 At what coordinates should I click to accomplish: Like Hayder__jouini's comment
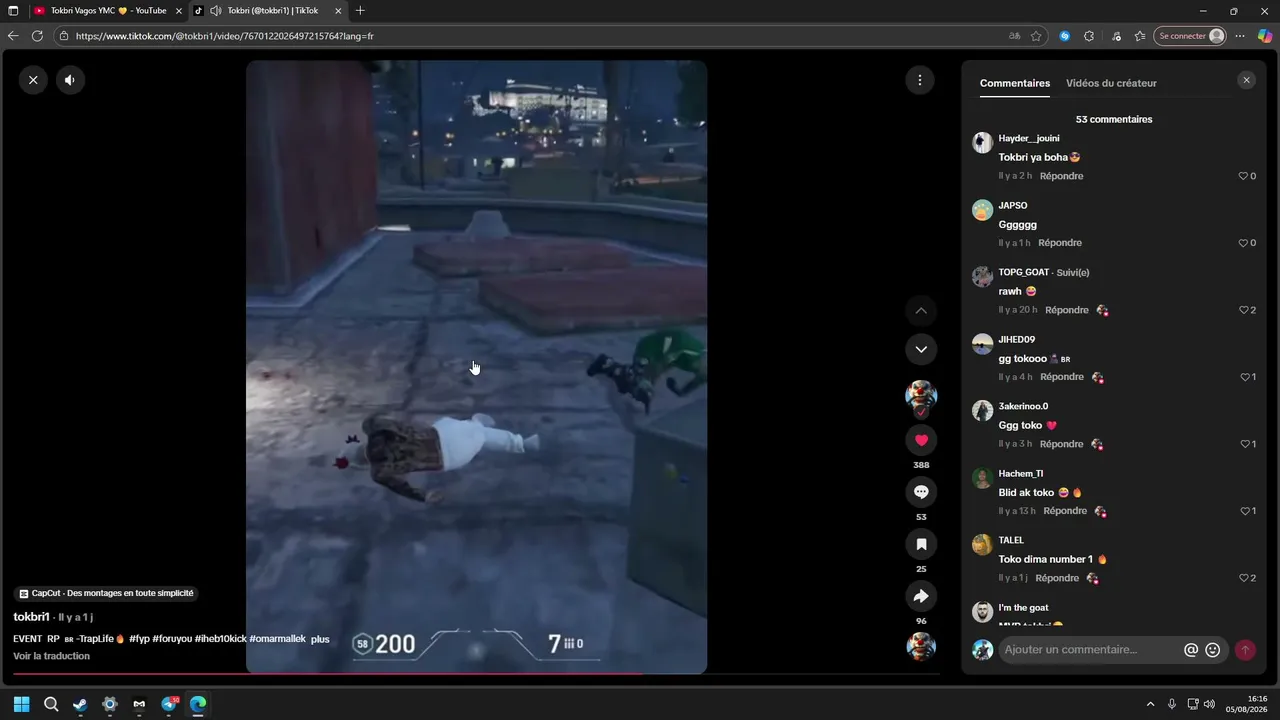coord(1244,176)
